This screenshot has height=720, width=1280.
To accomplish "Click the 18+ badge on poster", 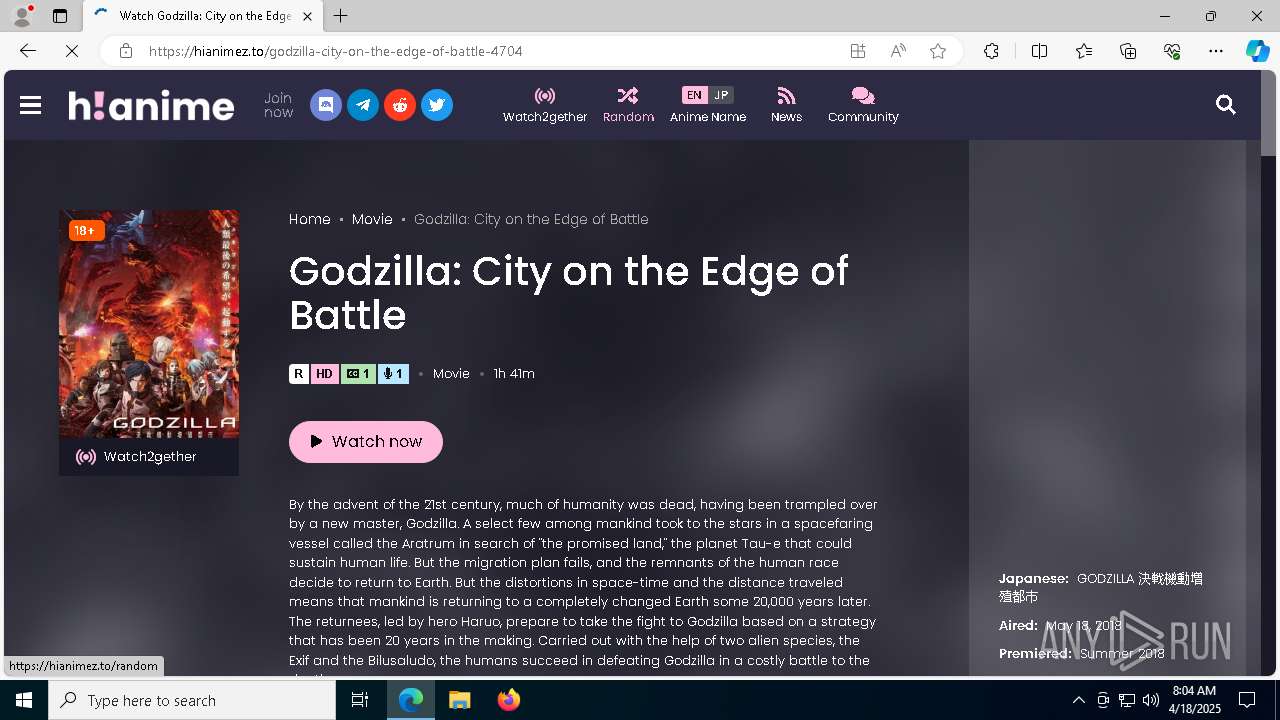I will 86,231.
